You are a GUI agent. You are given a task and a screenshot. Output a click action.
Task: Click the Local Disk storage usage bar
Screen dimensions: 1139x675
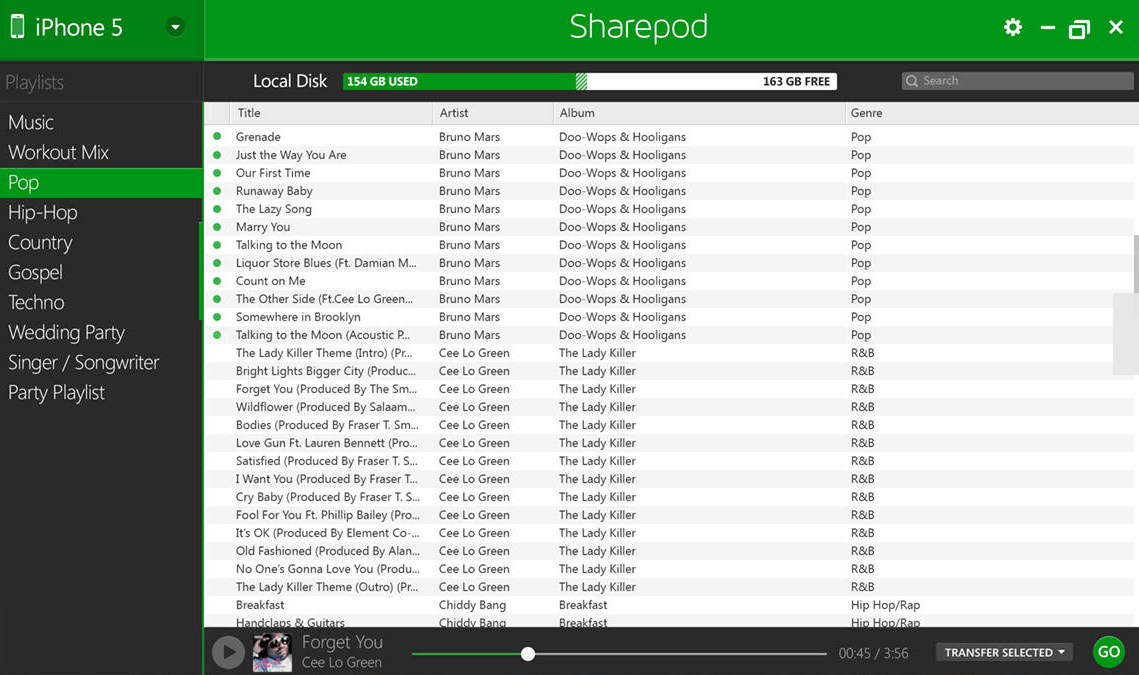[590, 81]
